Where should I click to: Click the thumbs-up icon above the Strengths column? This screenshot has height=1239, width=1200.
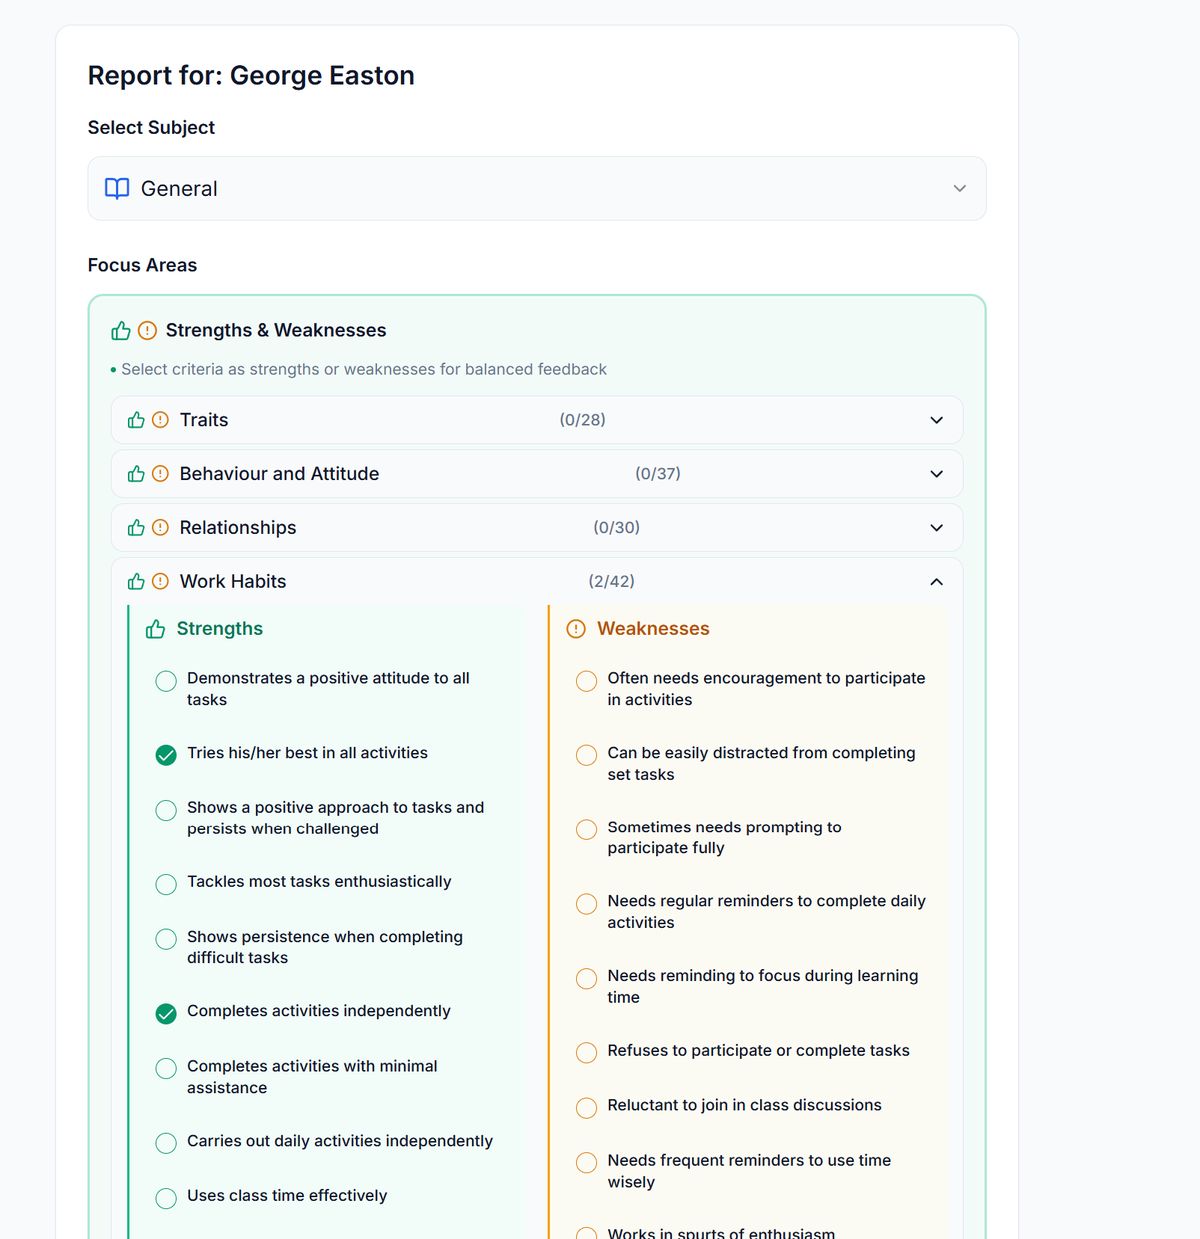click(154, 628)
